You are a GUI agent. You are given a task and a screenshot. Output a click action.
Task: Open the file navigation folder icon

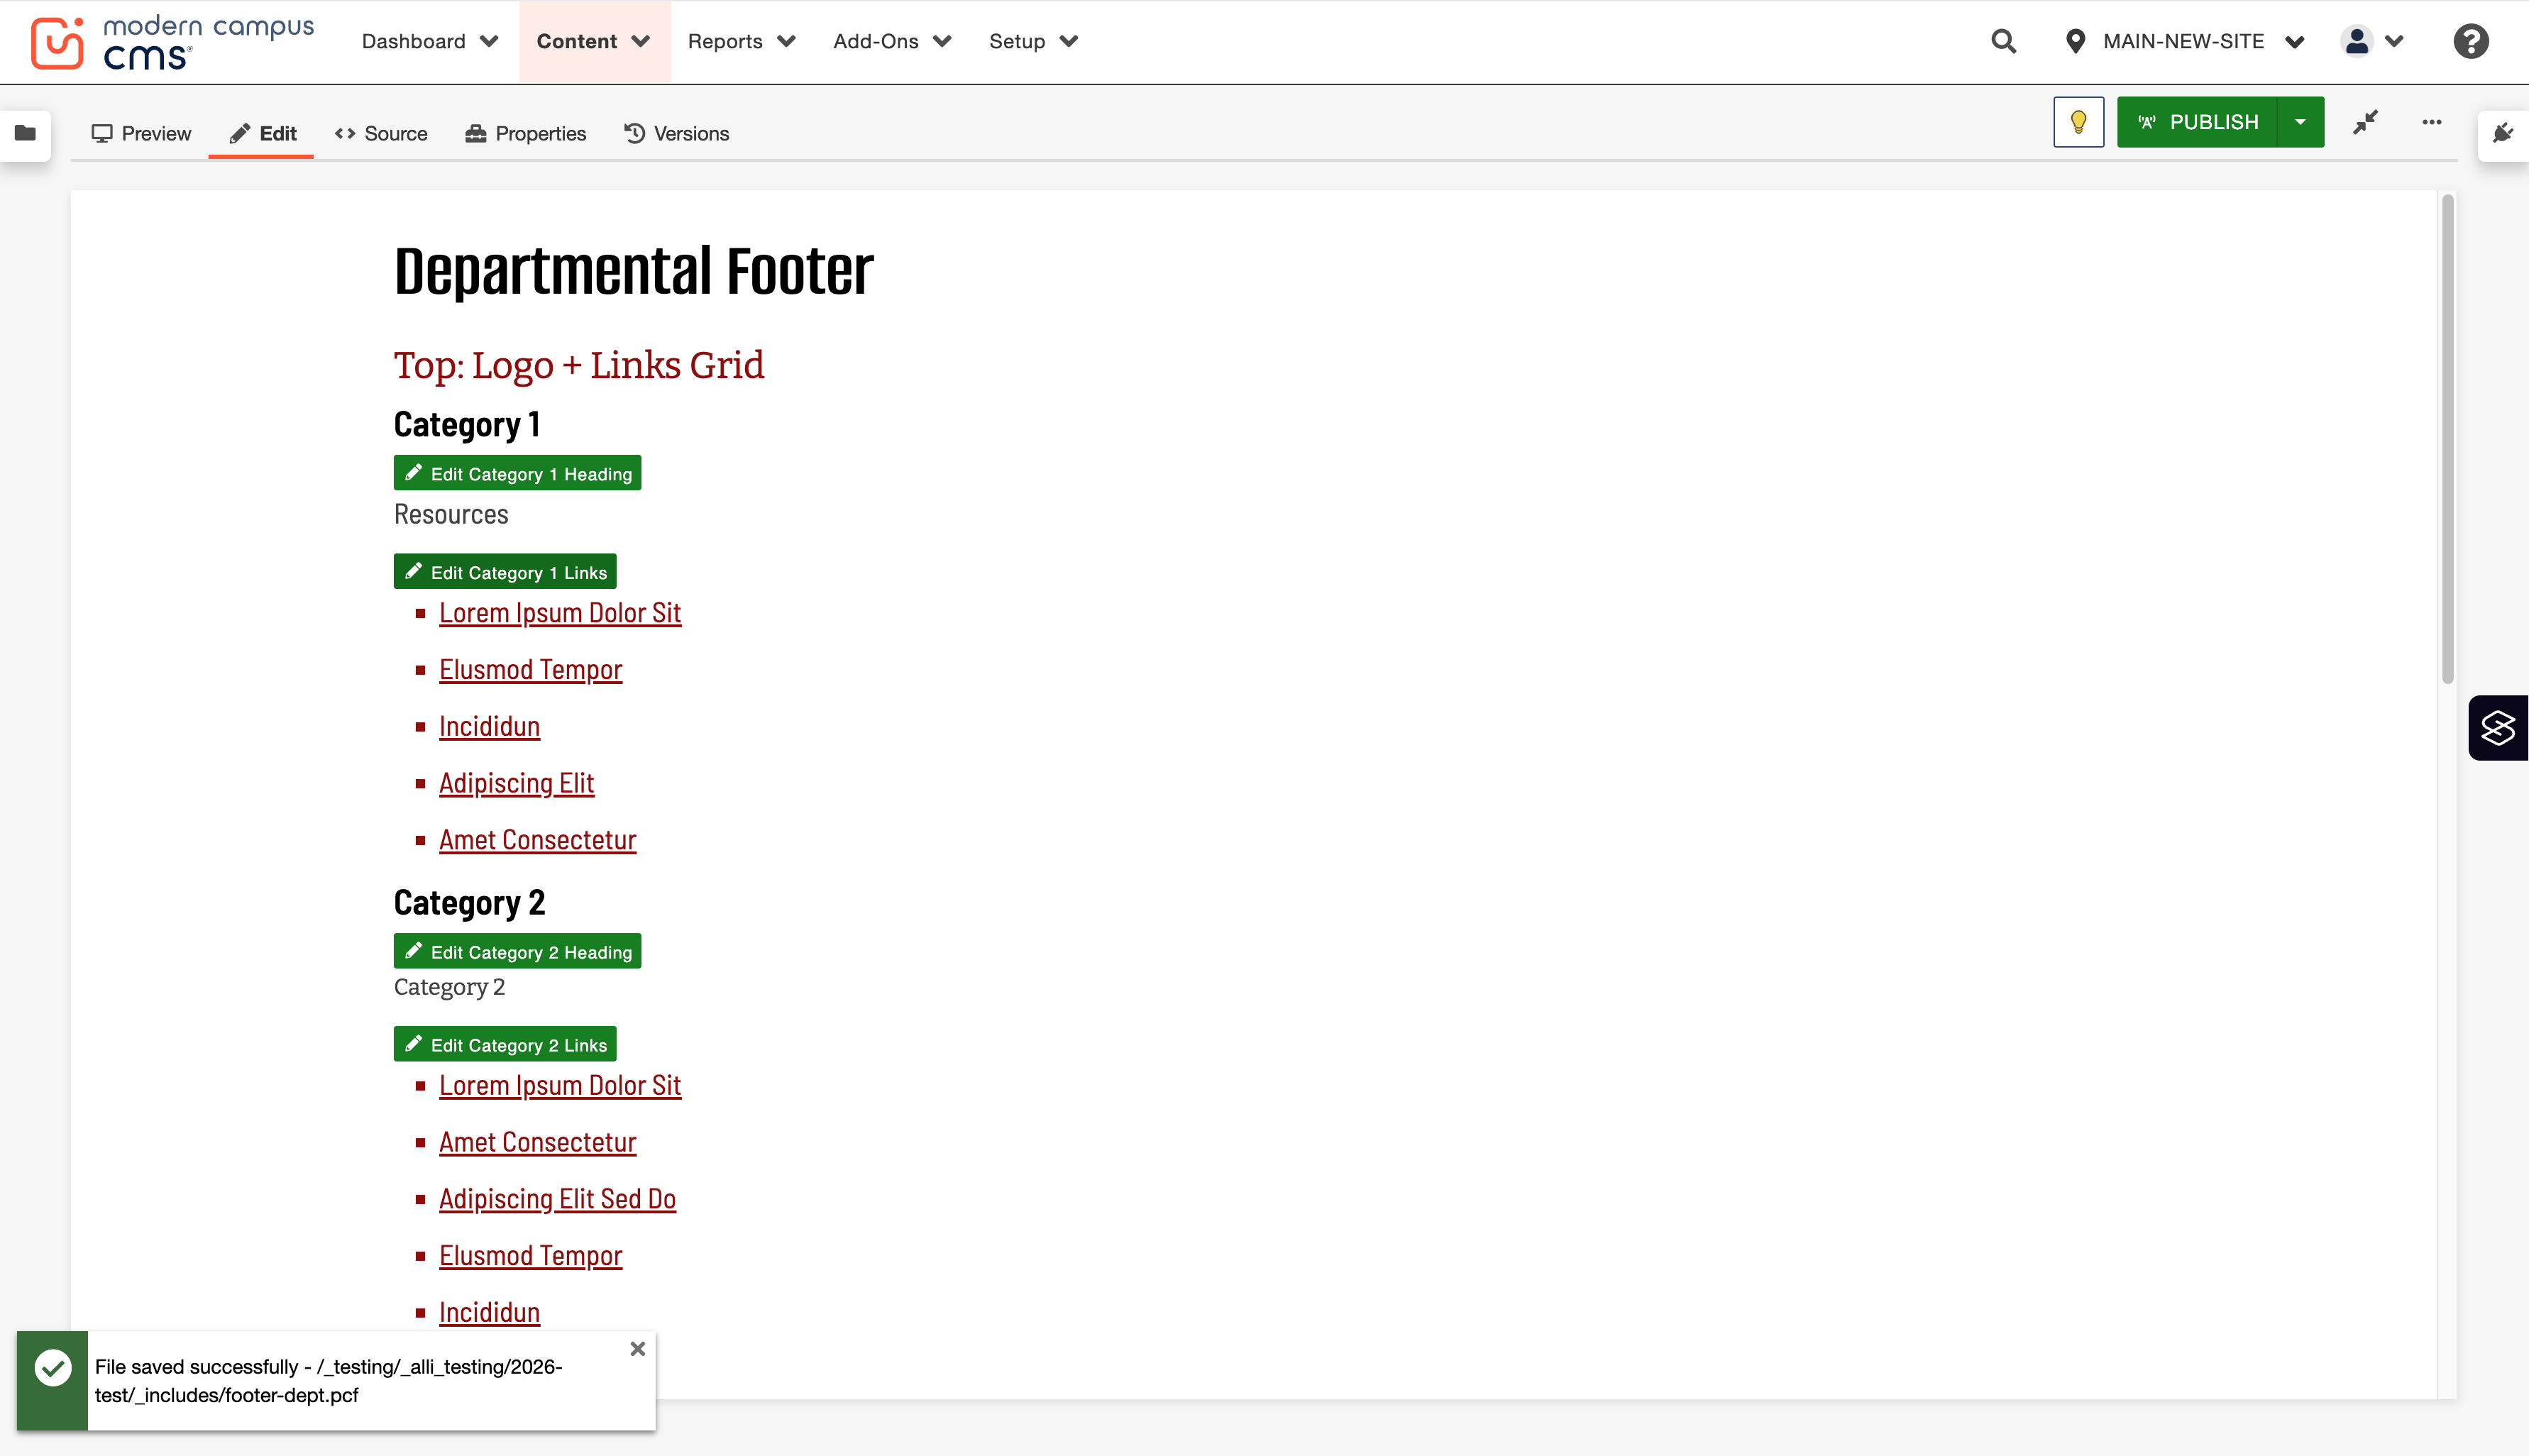tap(25, 133)
